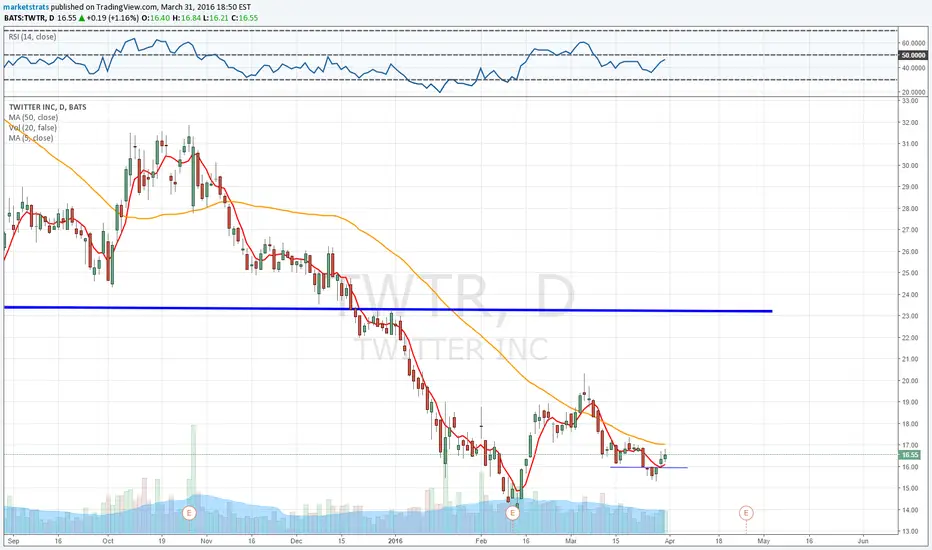The height and width of the screenshot is (550, 932).
Task: Click the 20.00 price axis label
Action: pyautogui.click(x=910, y=381)
